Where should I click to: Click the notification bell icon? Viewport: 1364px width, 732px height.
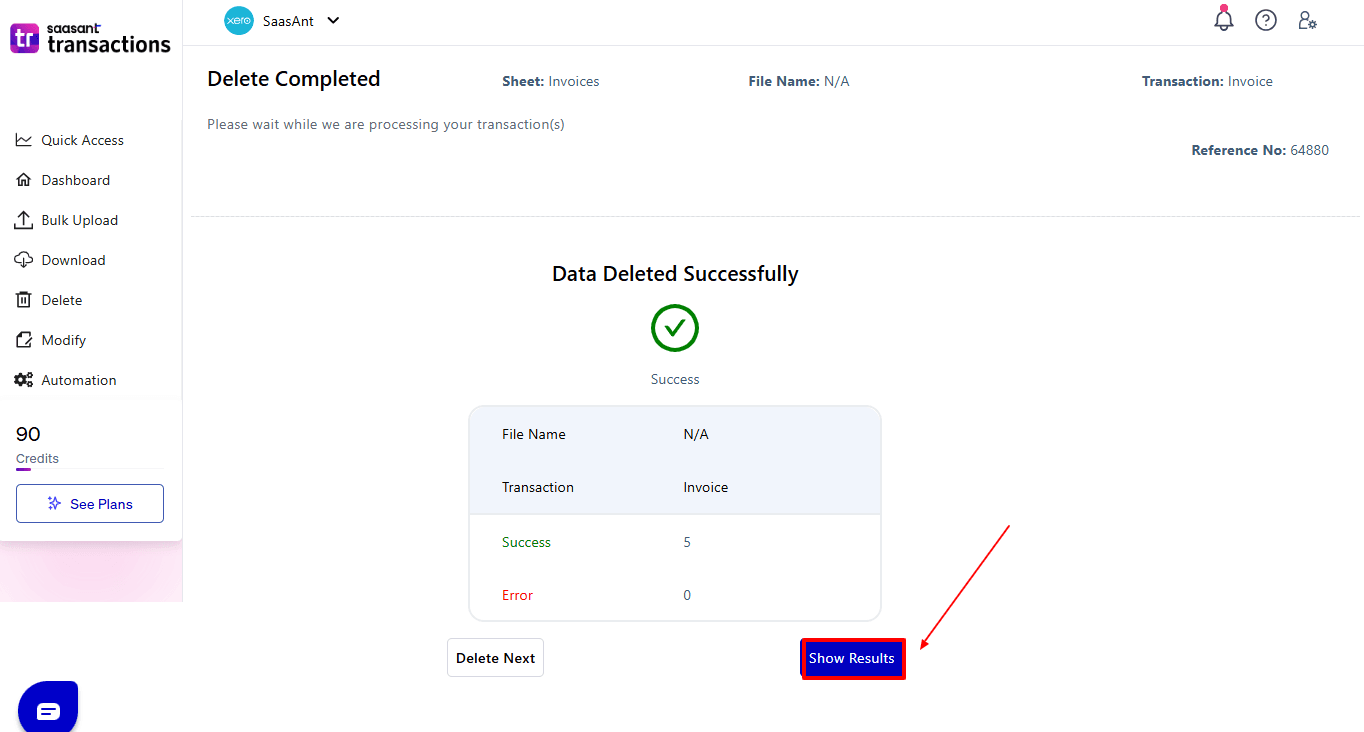tap(1224, 20)
